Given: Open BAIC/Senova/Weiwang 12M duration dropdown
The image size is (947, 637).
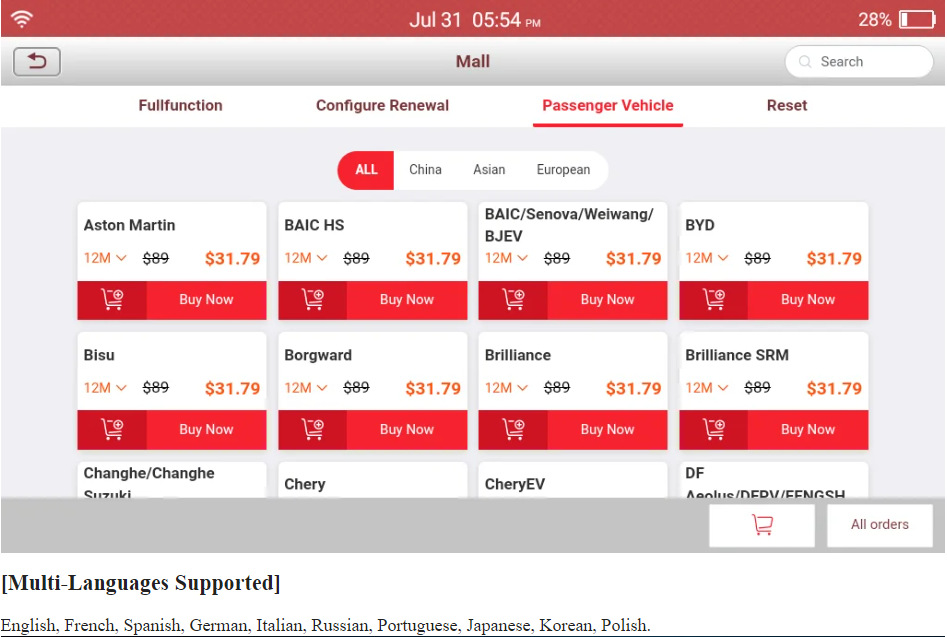Looking at the screenshot, I should point(506,258).
